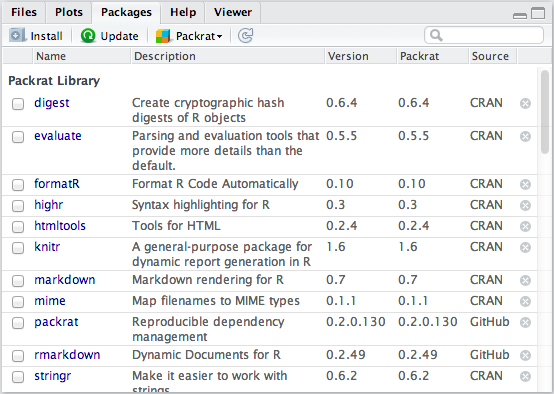Open the stringr package link

(x=53, y=376)
